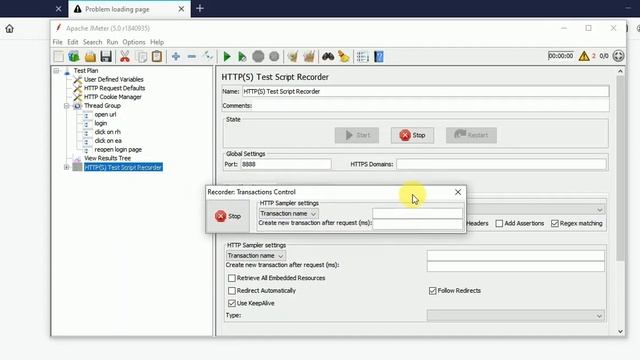Open the Search menu
This screenshot has height=360, width=640.
point(92,42)
